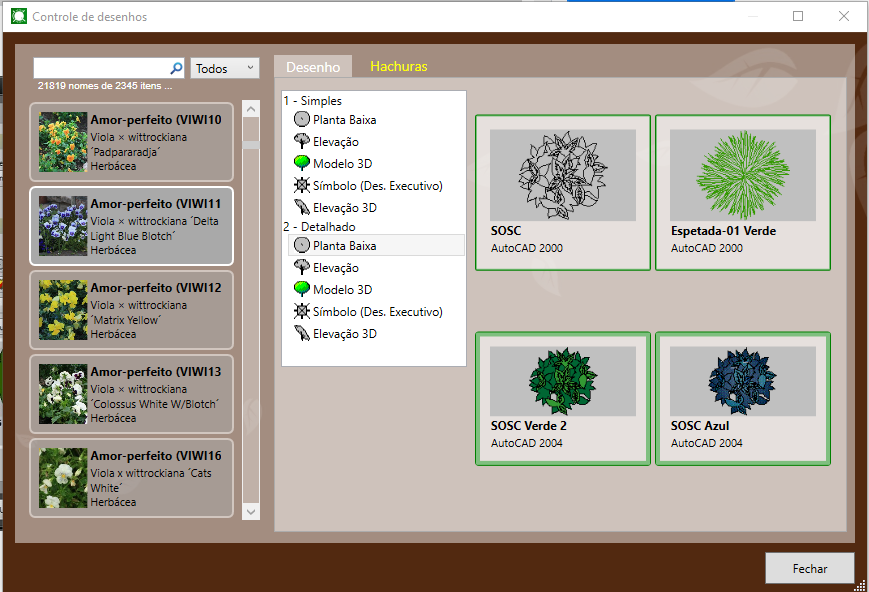The height and width of the screenshot is (592, 869).
Task: Click the 2 - Detalhado group header
Action: pos(320,227)
